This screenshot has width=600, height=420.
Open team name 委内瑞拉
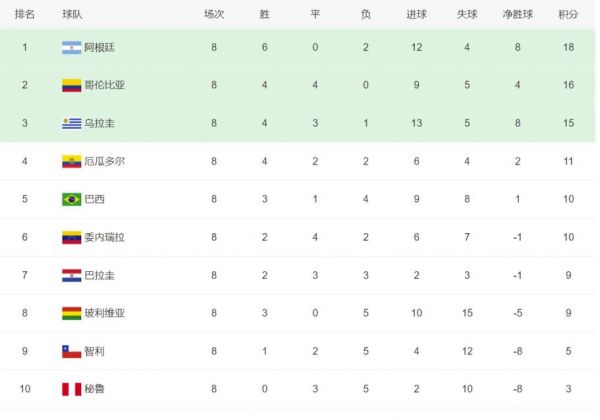[104, 237]
